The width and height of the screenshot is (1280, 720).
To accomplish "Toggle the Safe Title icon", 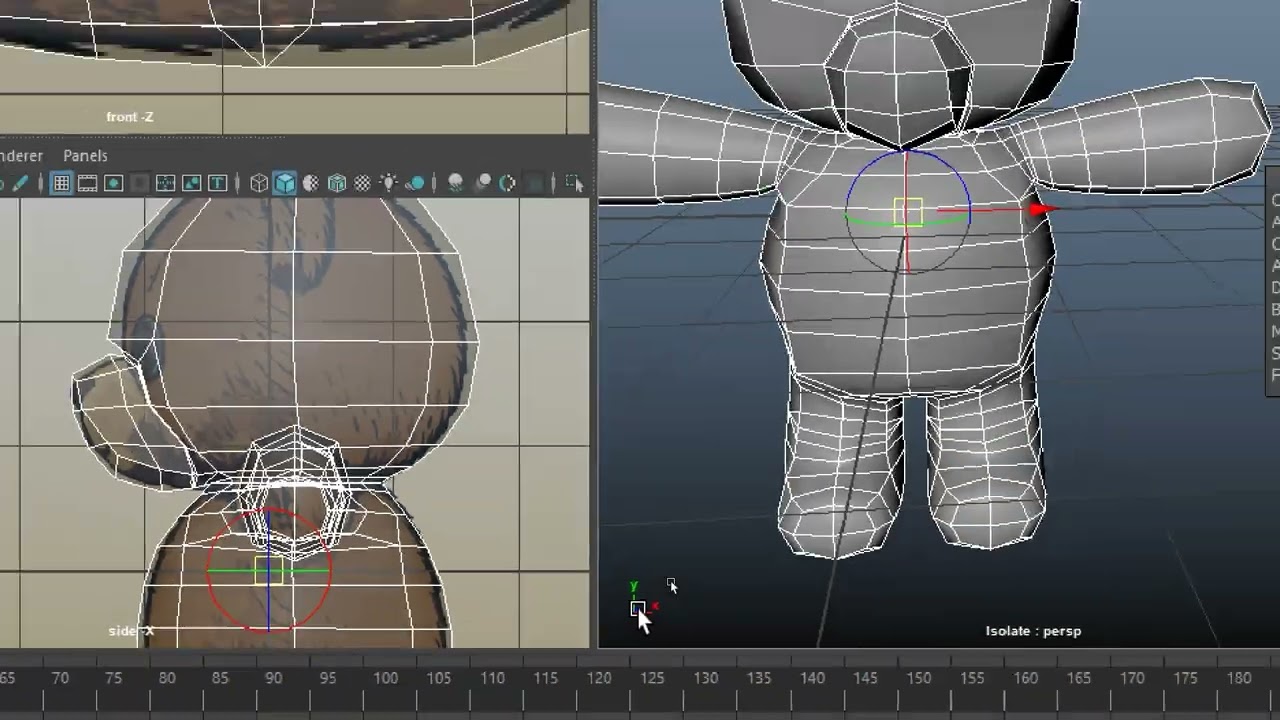I will click(217, 183).
